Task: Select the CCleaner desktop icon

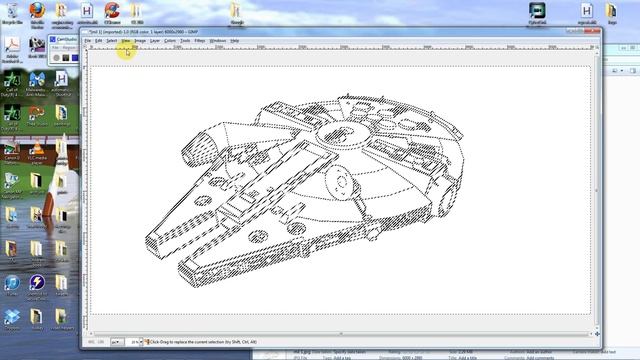Action: pos(112,13)
